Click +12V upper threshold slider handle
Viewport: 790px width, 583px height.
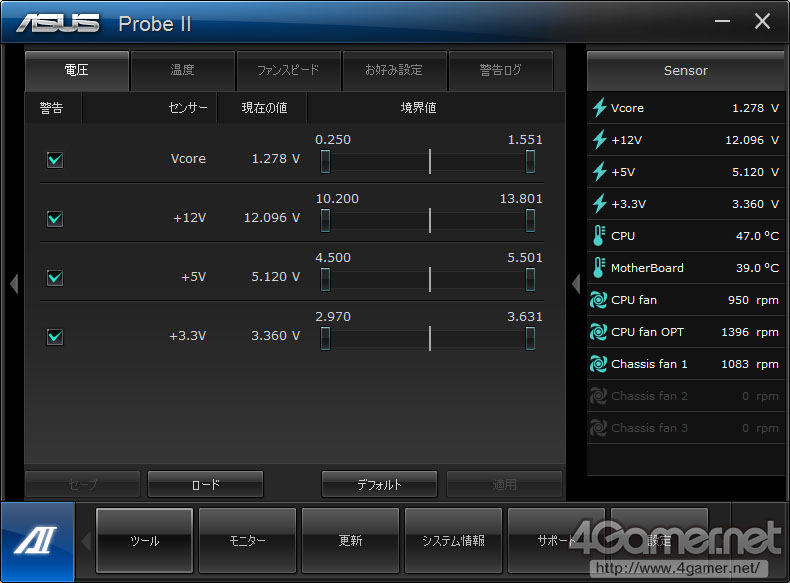pyautogui.click(x=530, y=220)
